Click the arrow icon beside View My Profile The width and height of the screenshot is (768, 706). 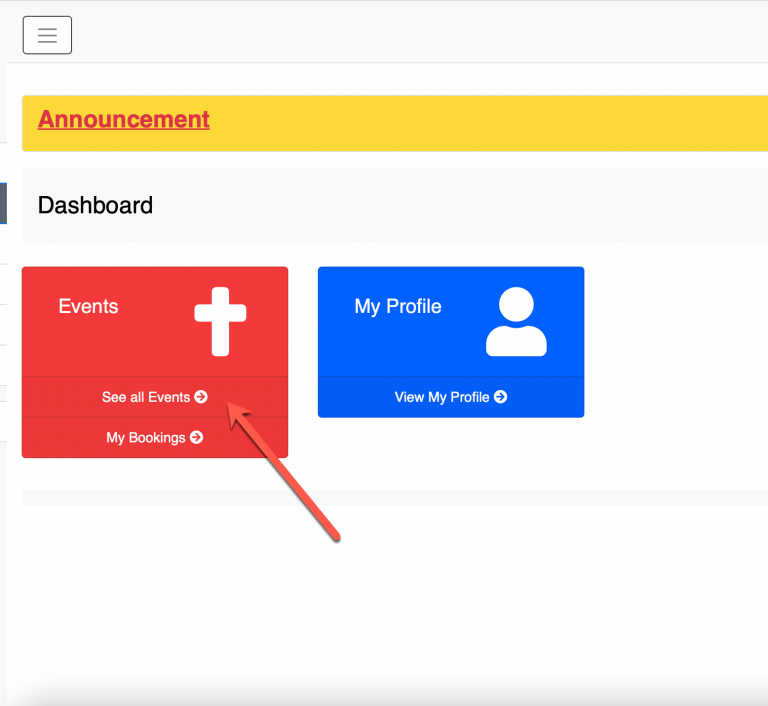(501, 396)
